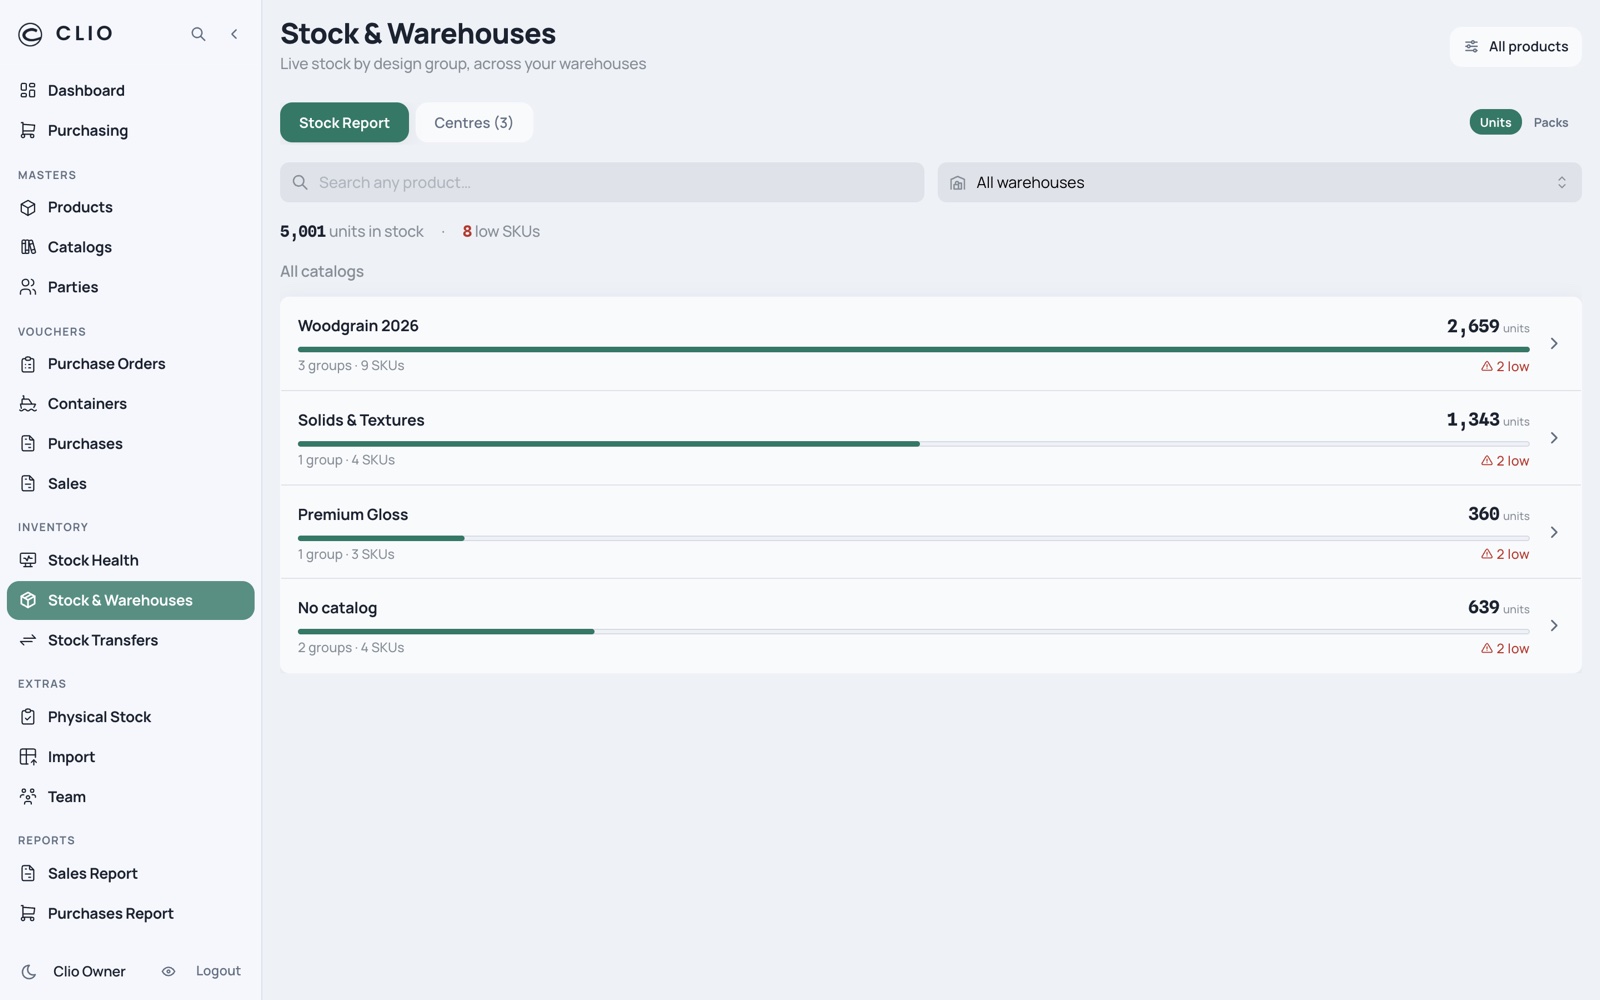1600x1000 pixels.
Task: Switch to the Centres (3) tab
Action: click(474, 122)
